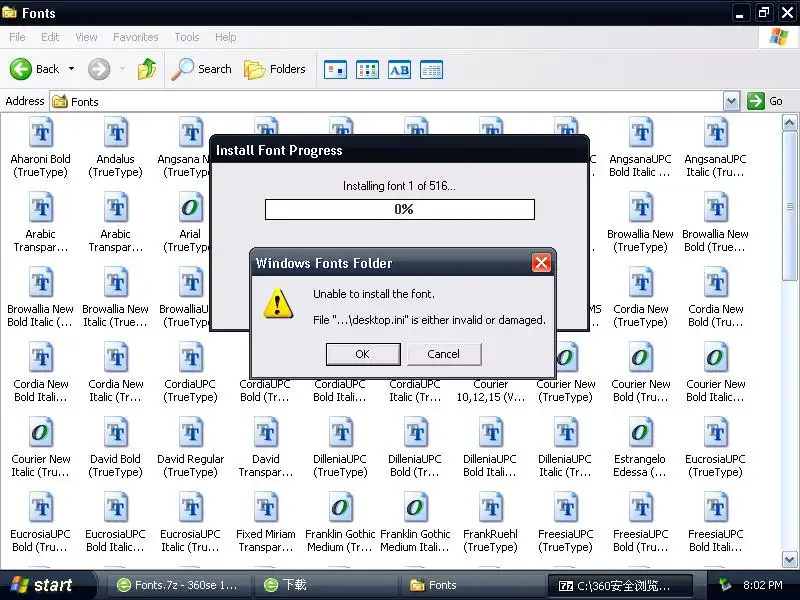Switch to the 下载 taskbar window
800x600 pixels.
coord(327,585)
